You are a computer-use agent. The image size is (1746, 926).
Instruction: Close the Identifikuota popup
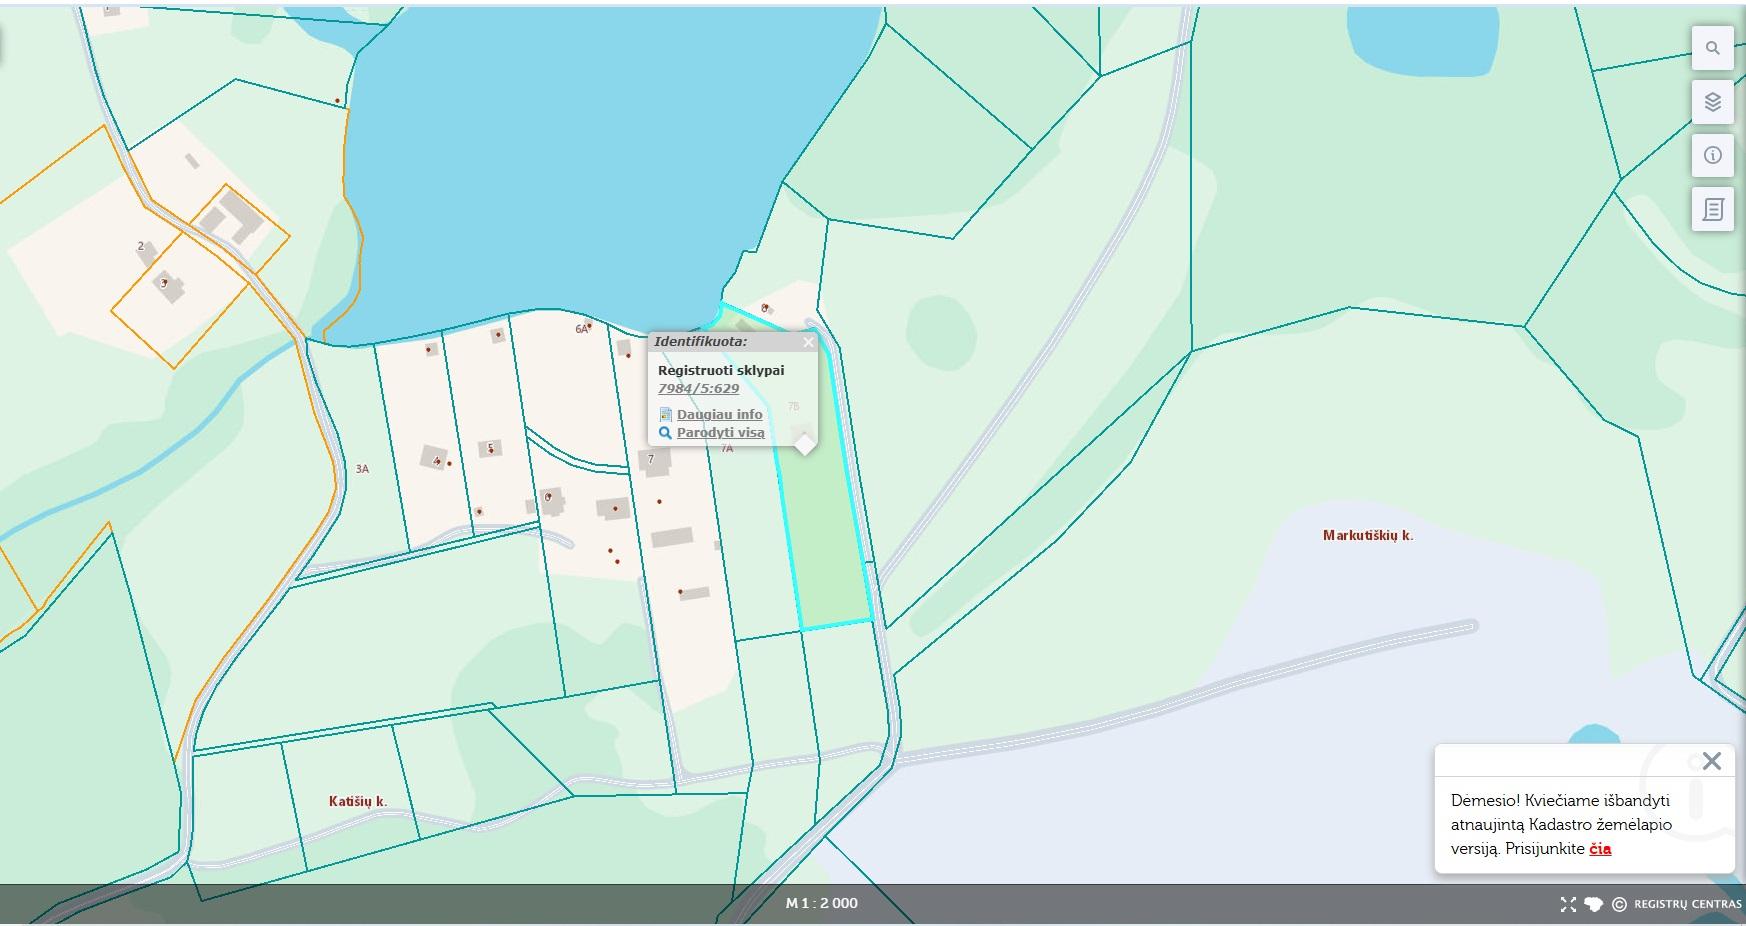pyautogui.click(x=808, y=342)
